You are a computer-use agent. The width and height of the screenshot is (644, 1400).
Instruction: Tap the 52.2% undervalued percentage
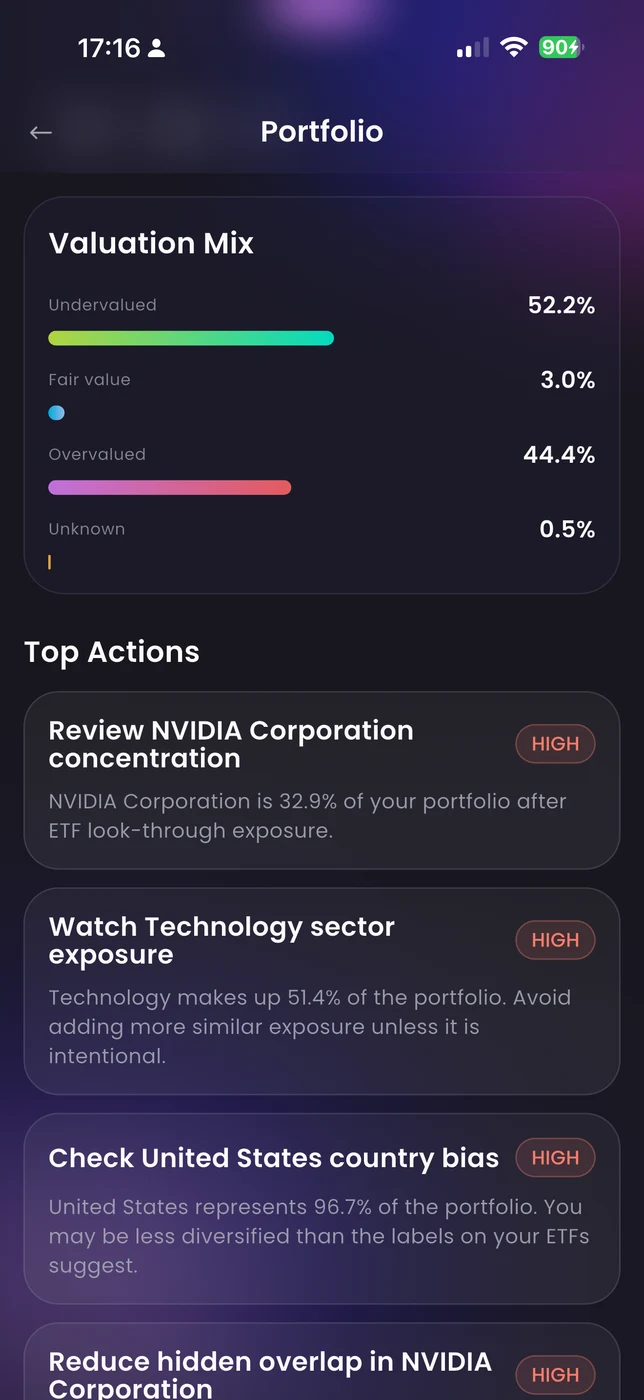click(x=561, y=306)
